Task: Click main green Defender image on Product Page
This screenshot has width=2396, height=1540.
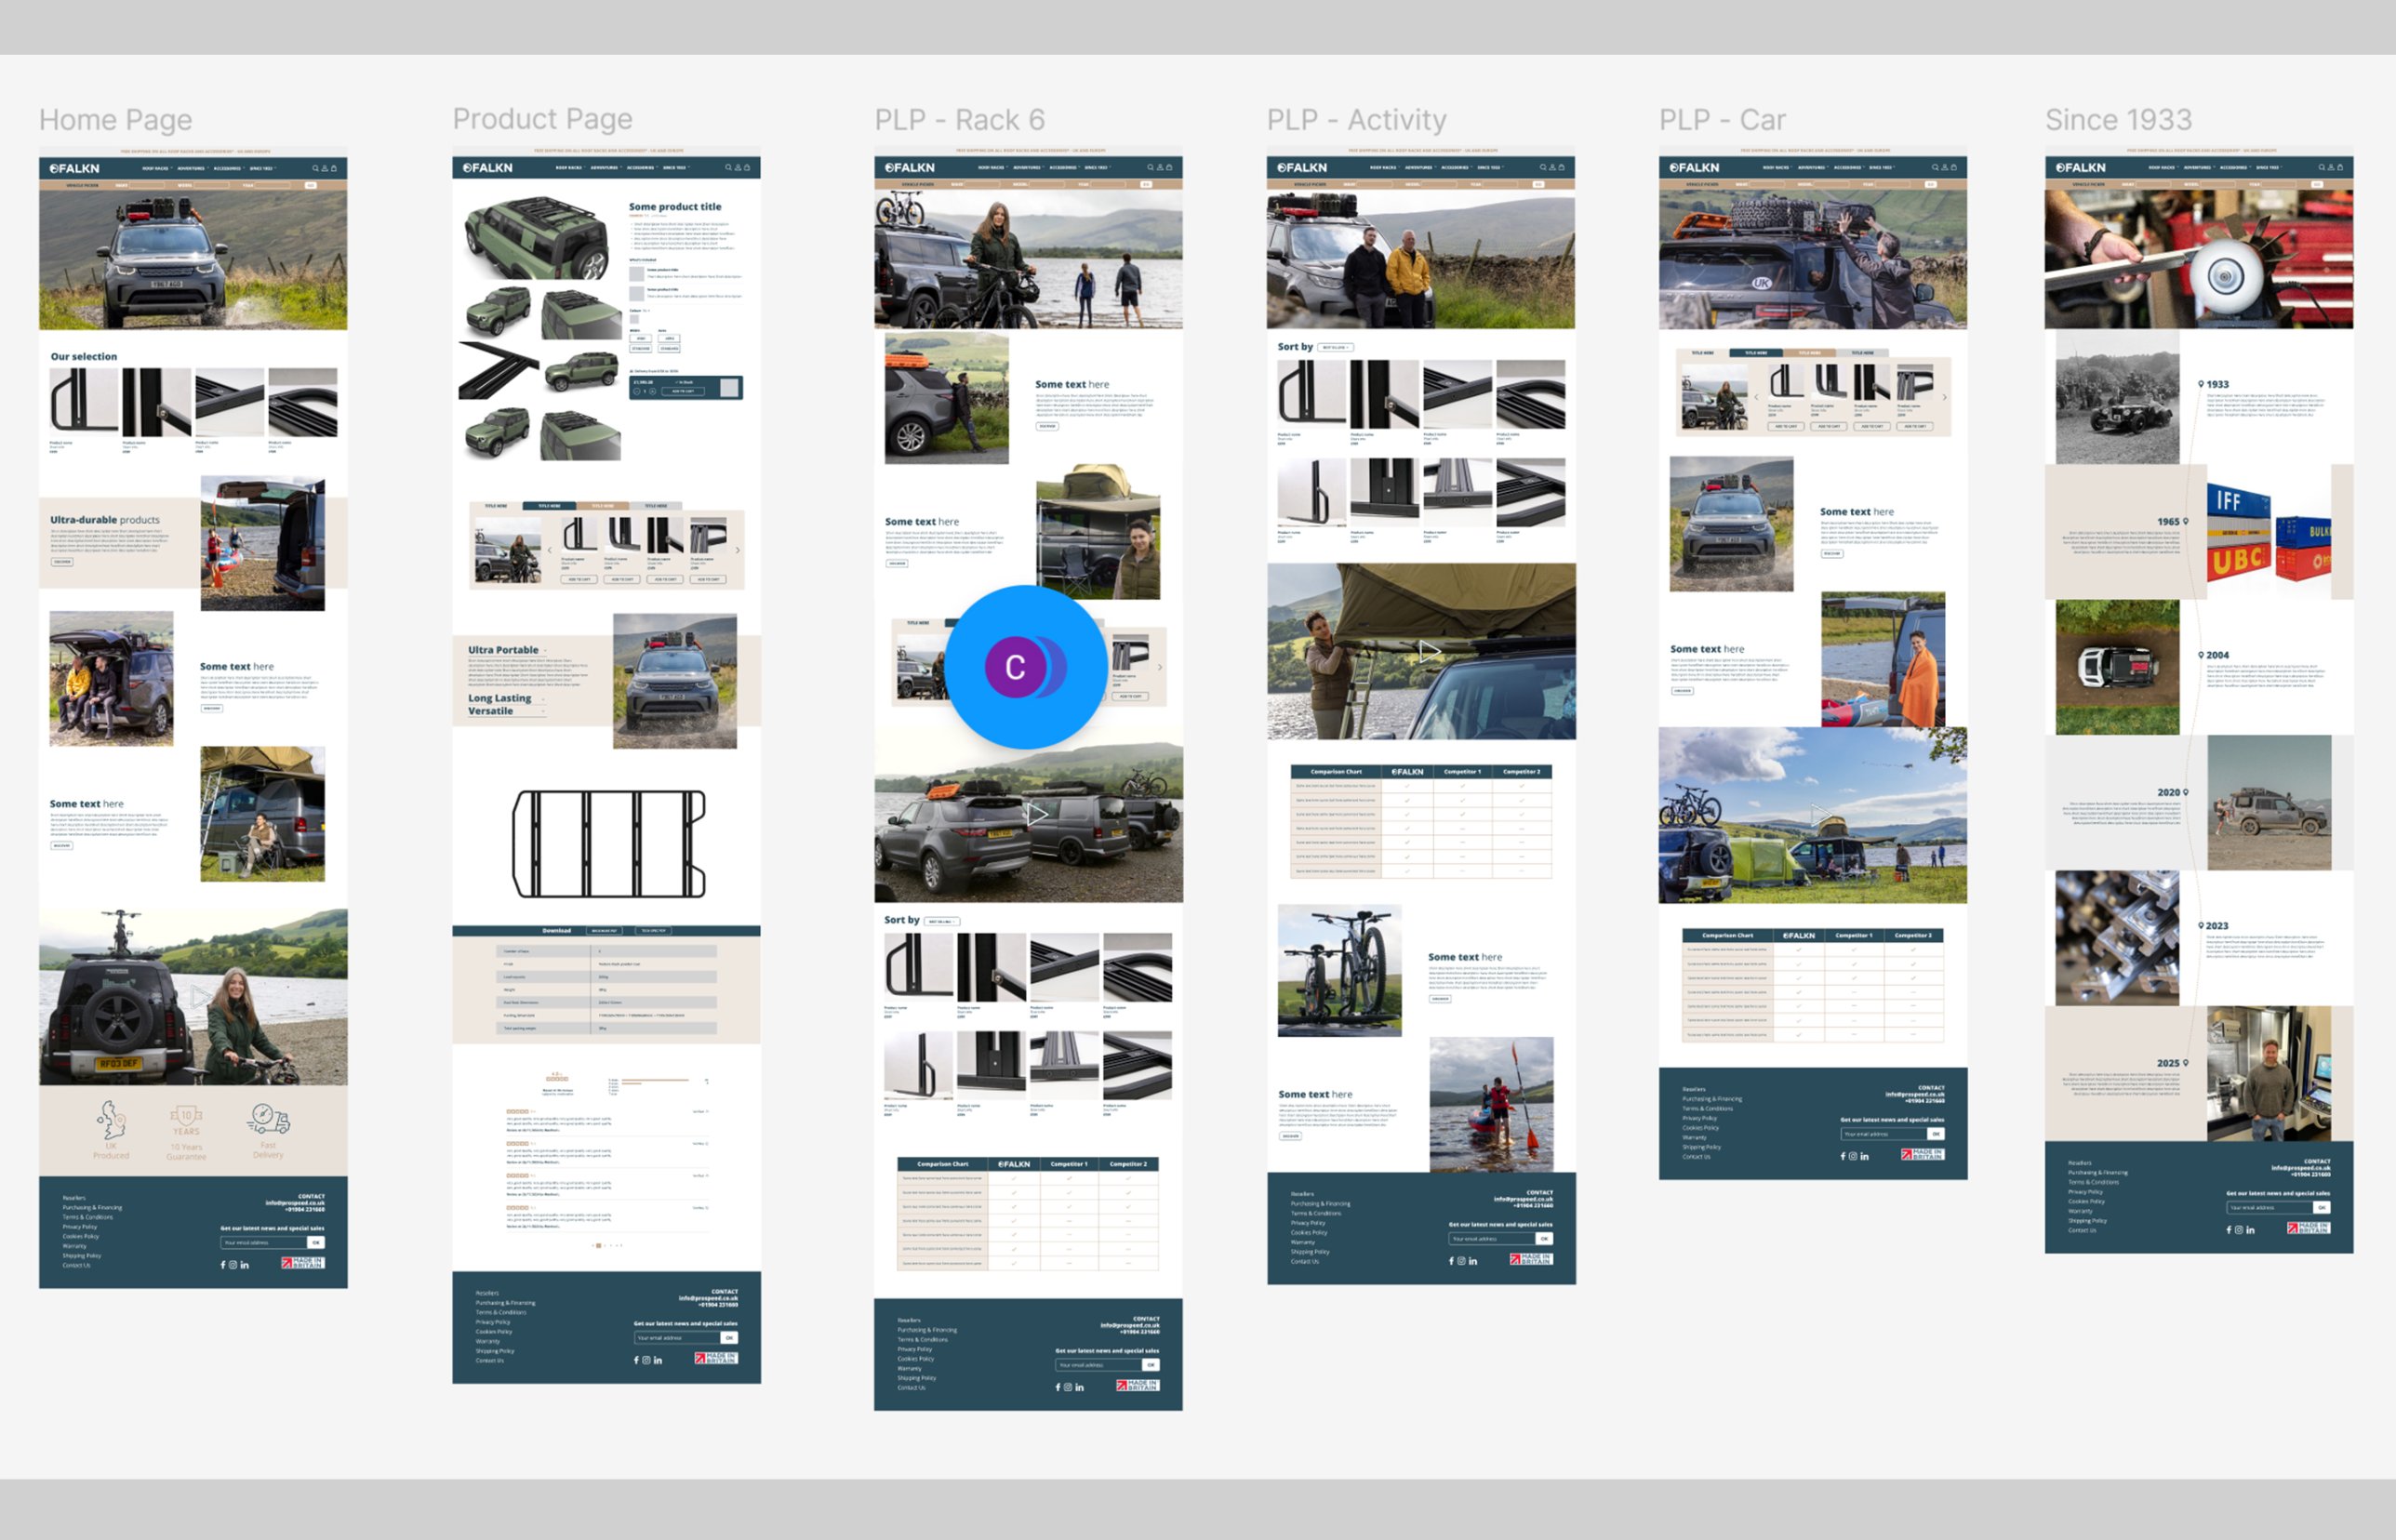Action: [x=537, y=238]
